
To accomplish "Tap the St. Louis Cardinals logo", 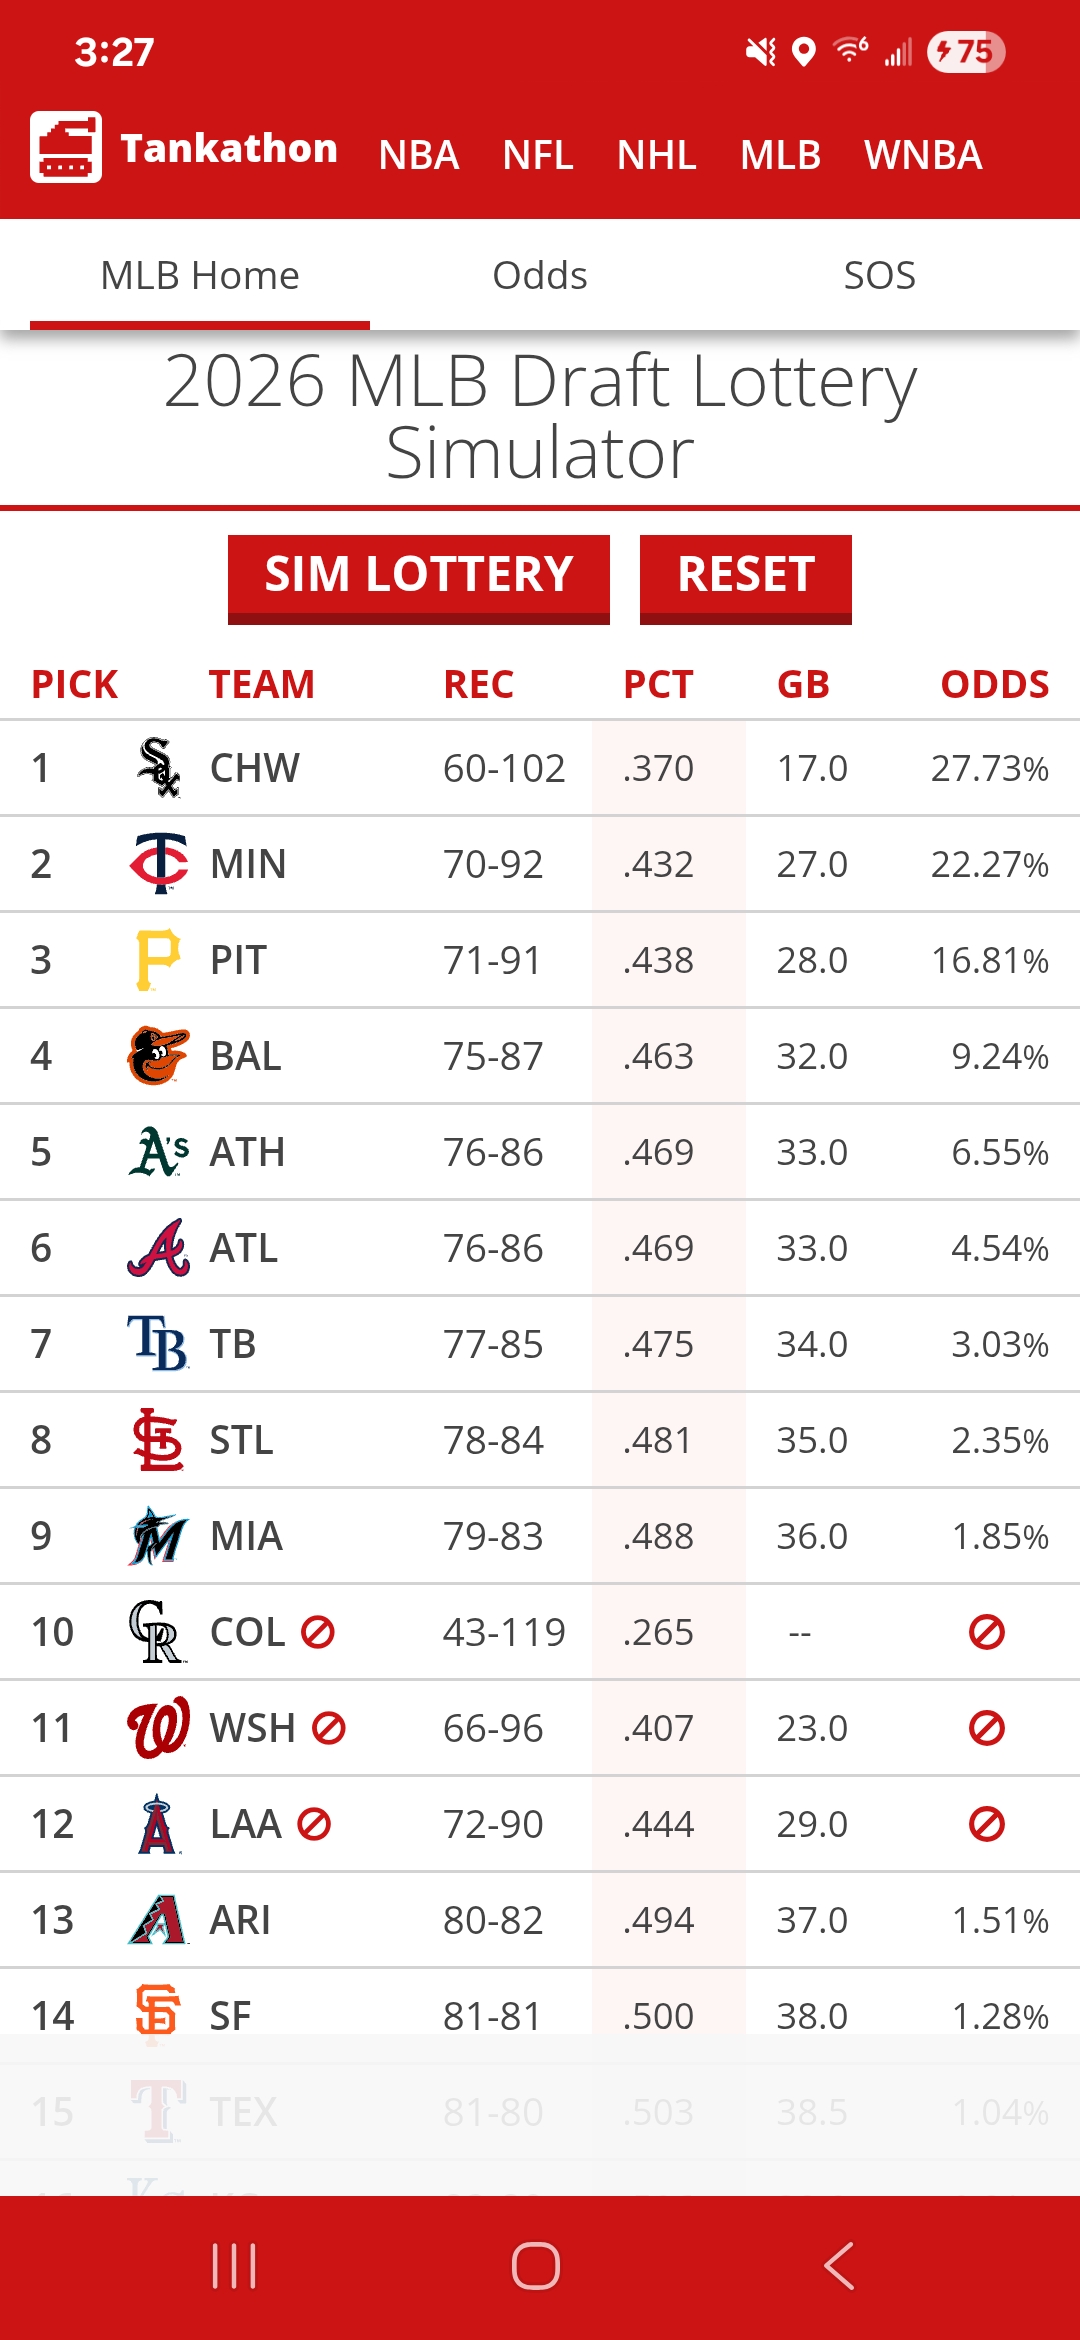I will click(158, 1439).
